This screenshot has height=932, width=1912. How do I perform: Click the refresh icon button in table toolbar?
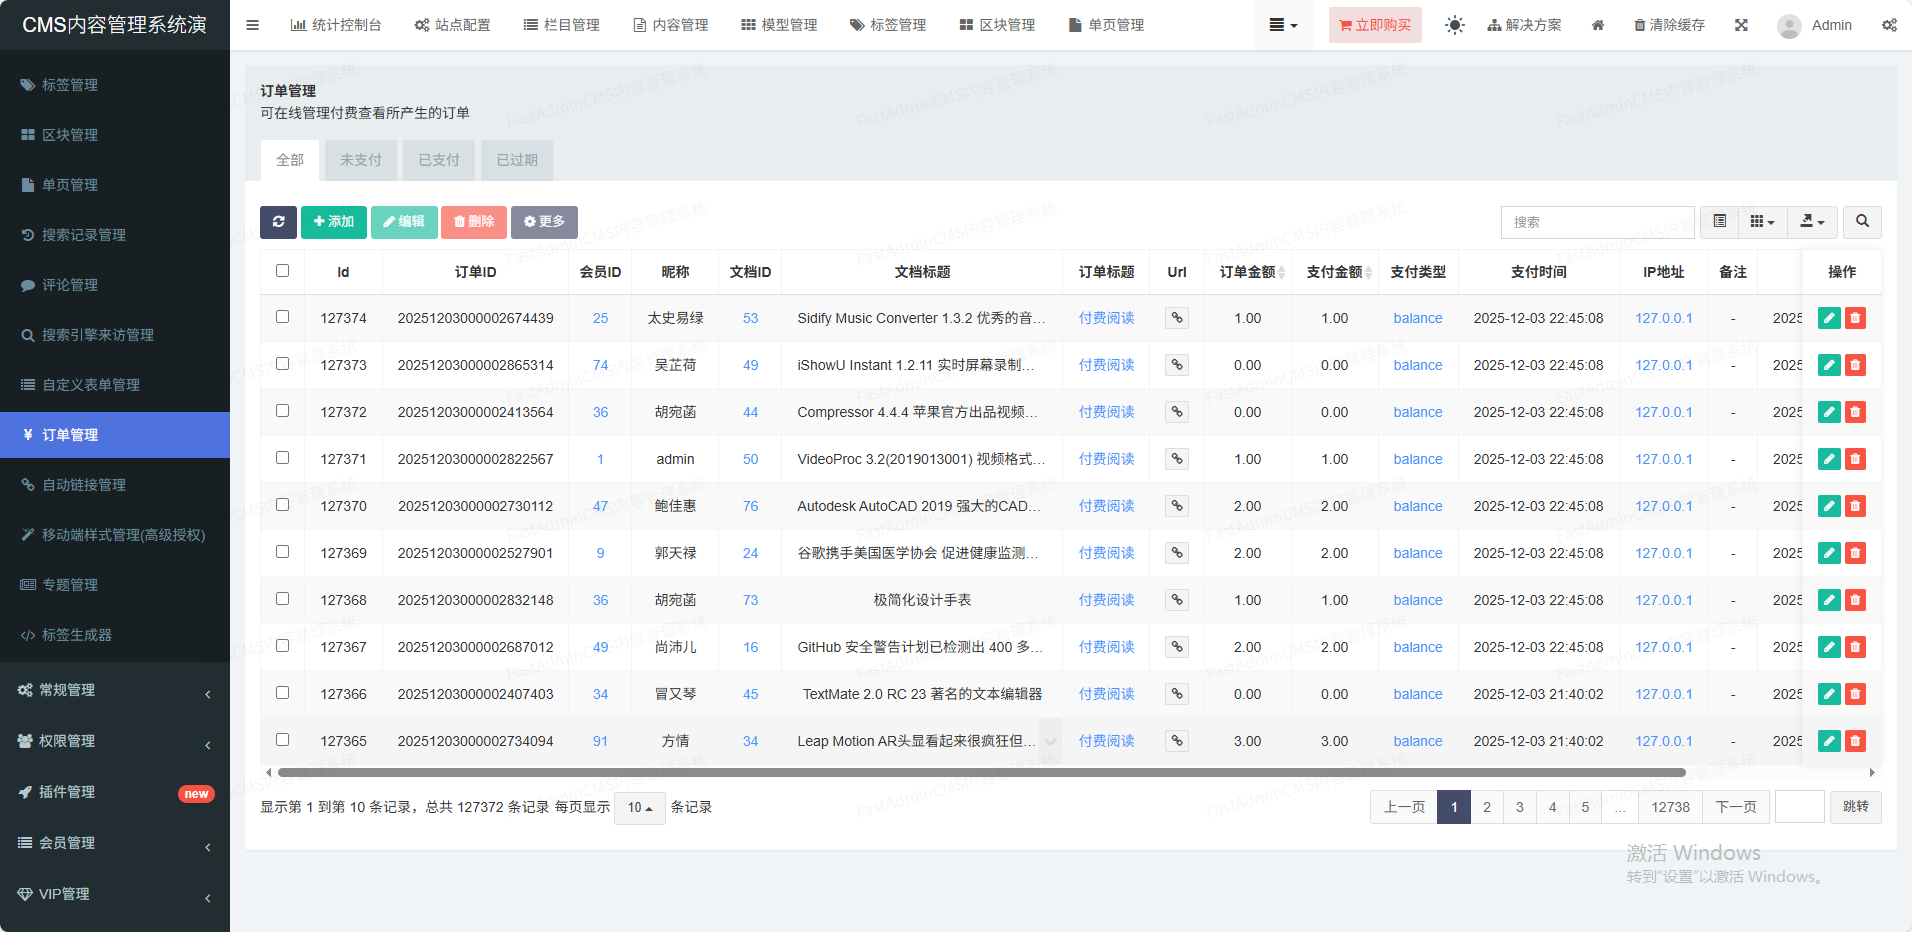point(278,222)
